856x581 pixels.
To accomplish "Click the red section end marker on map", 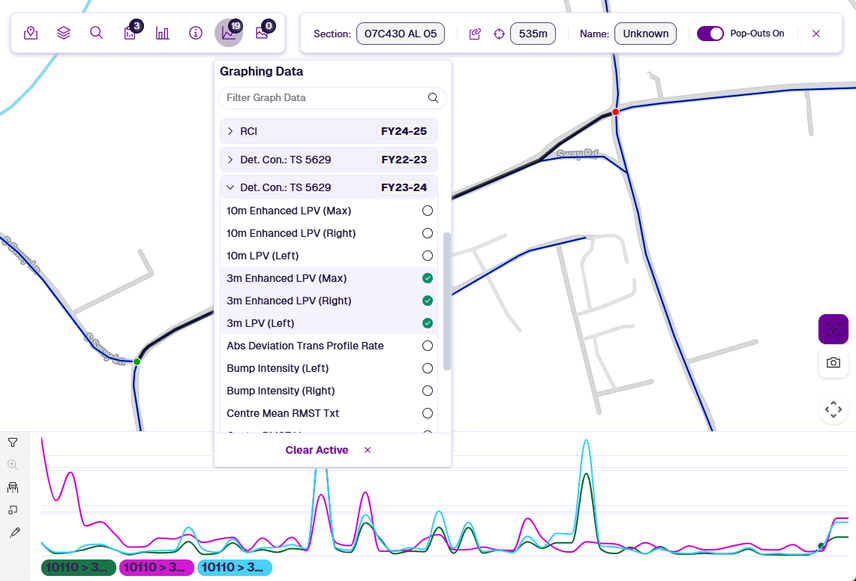I will click(615, 112).
